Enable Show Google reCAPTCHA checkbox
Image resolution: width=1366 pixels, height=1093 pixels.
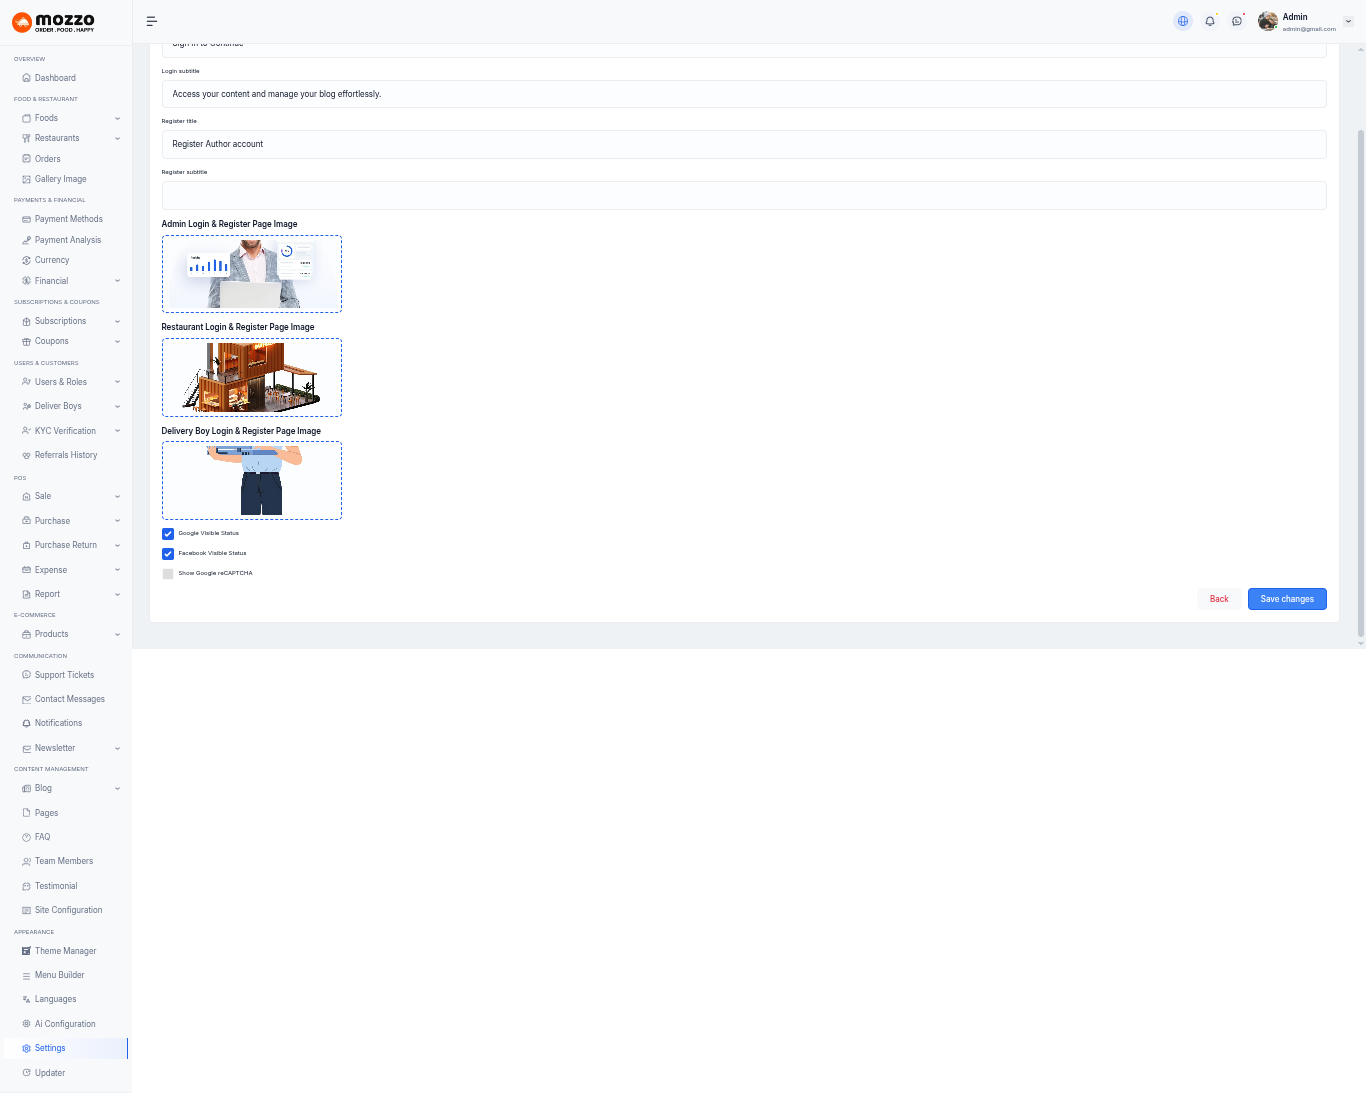[x=168, y=574]
